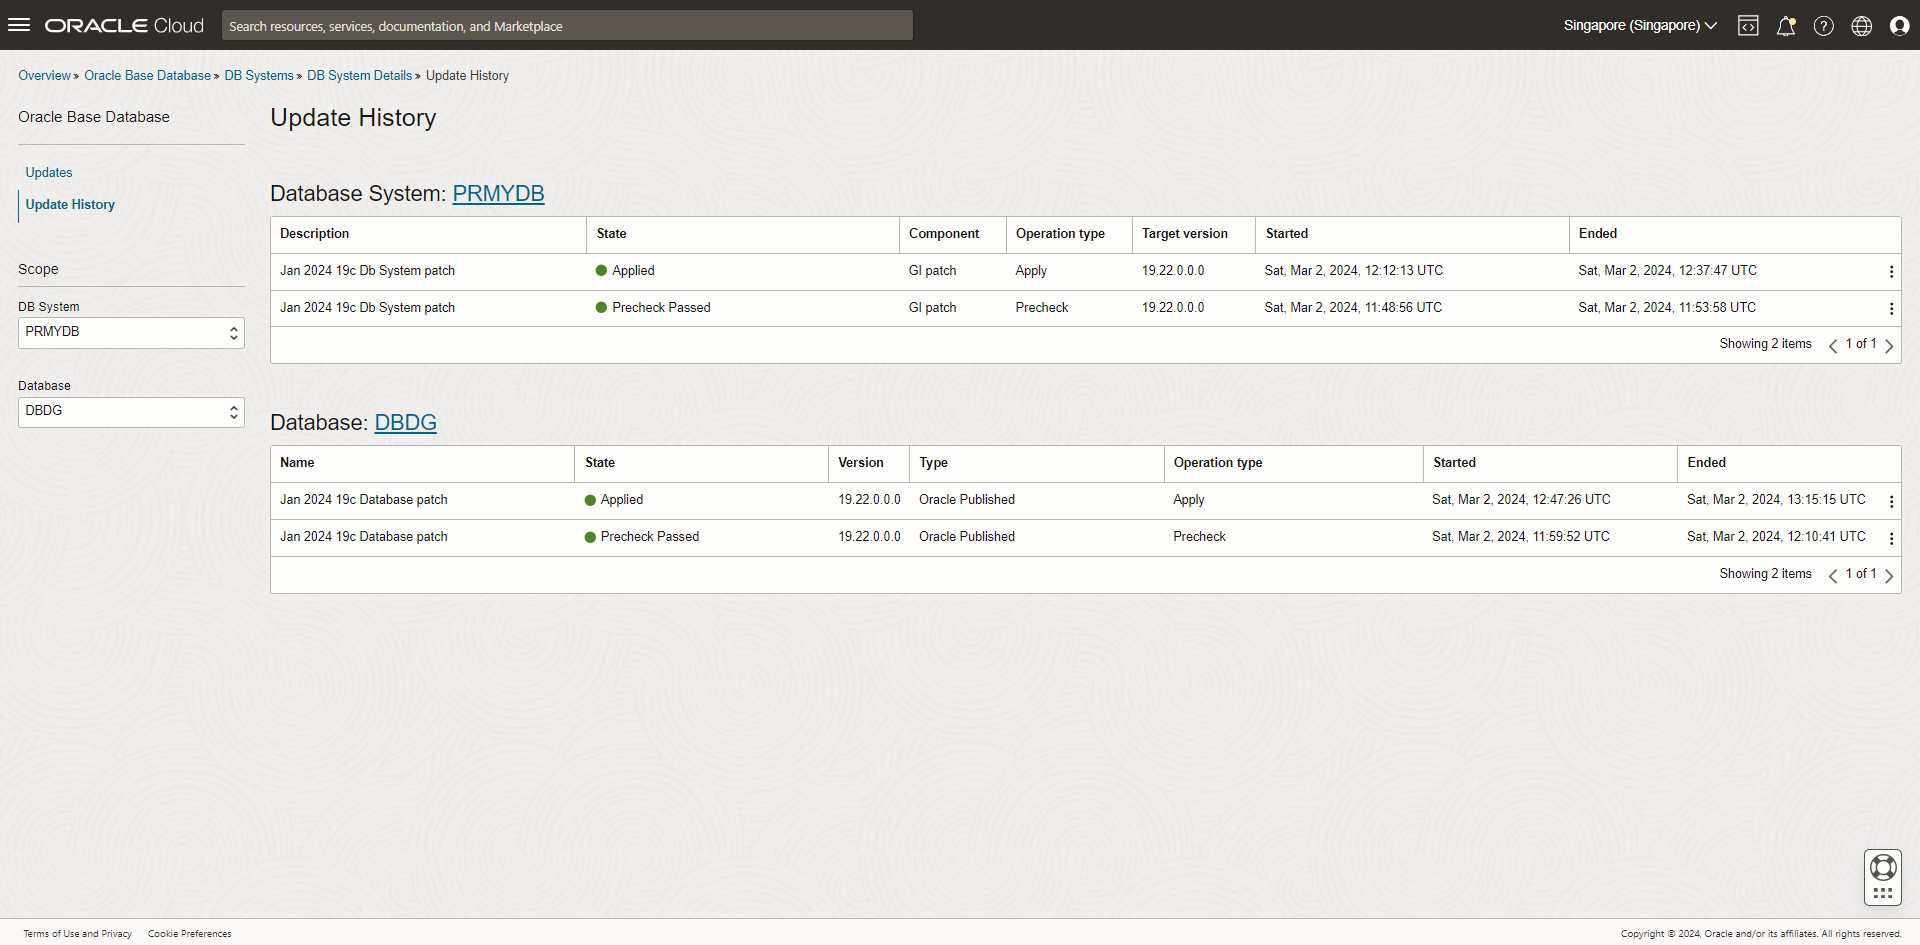Go to next page in Database System table
Screen dimensions: 1920x945
[x=1889, y=346]
